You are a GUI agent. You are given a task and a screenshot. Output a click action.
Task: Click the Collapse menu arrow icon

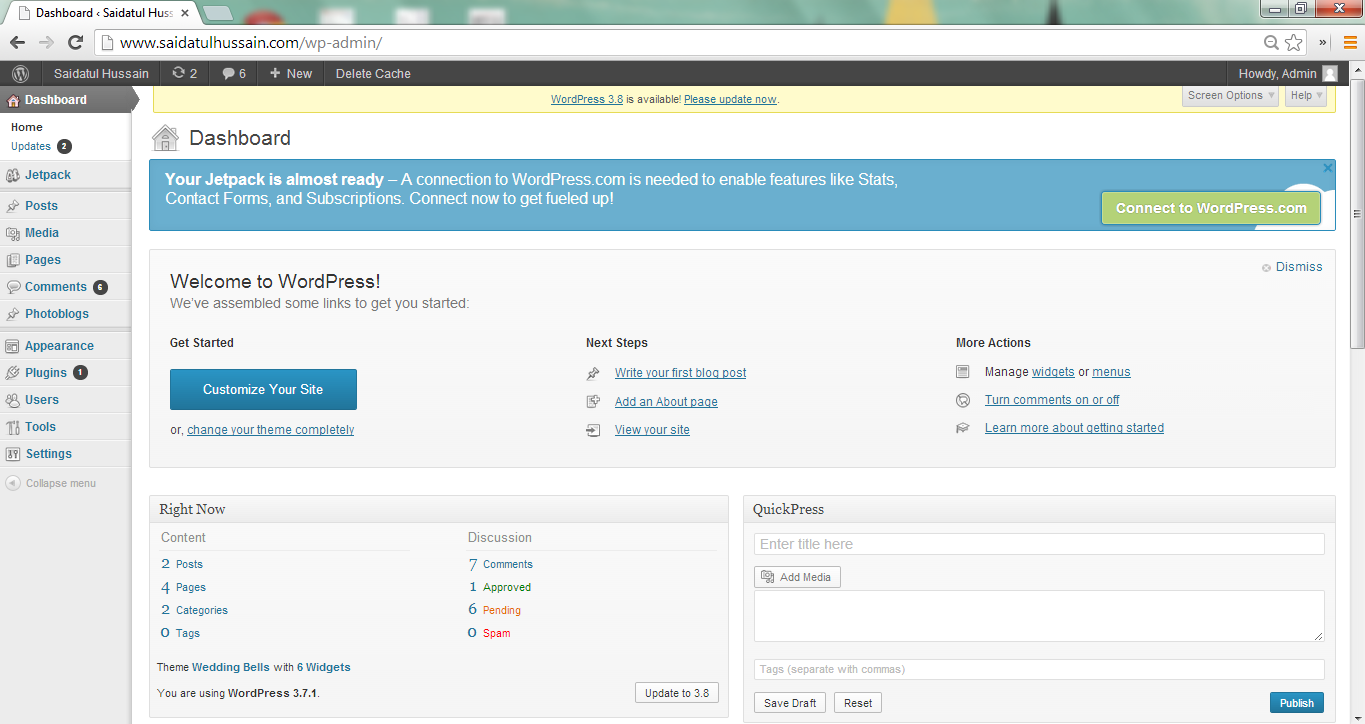[13, 483]
